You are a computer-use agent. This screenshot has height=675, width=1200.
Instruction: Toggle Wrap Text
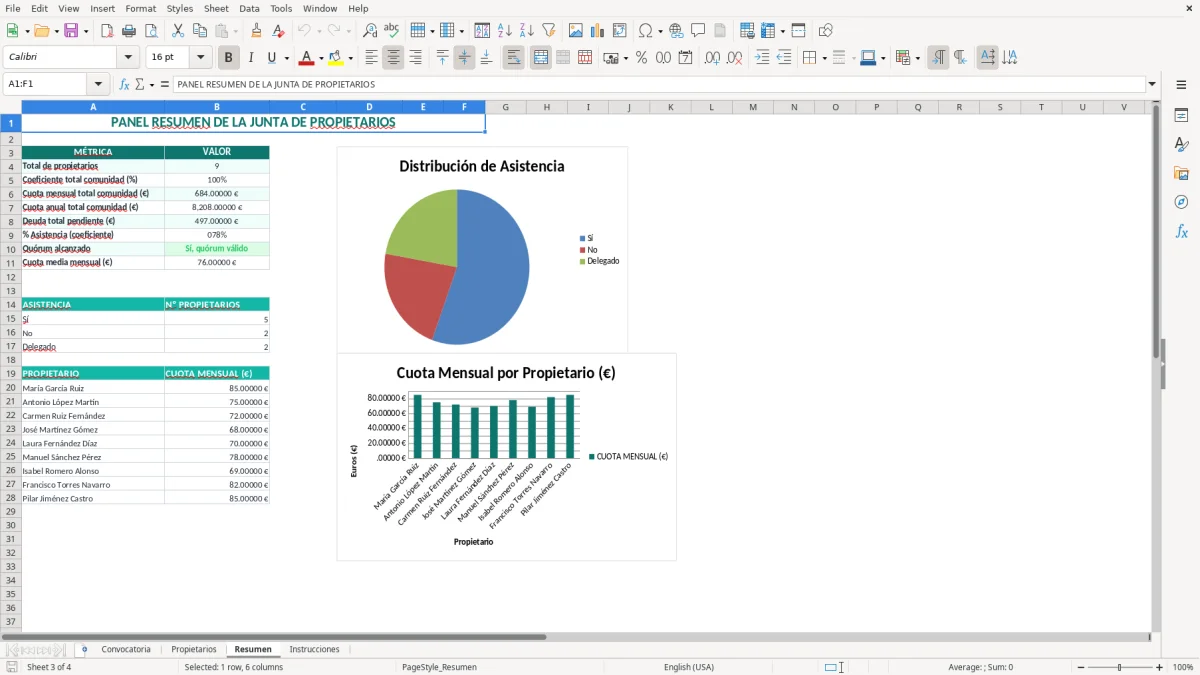click(513, 58)
